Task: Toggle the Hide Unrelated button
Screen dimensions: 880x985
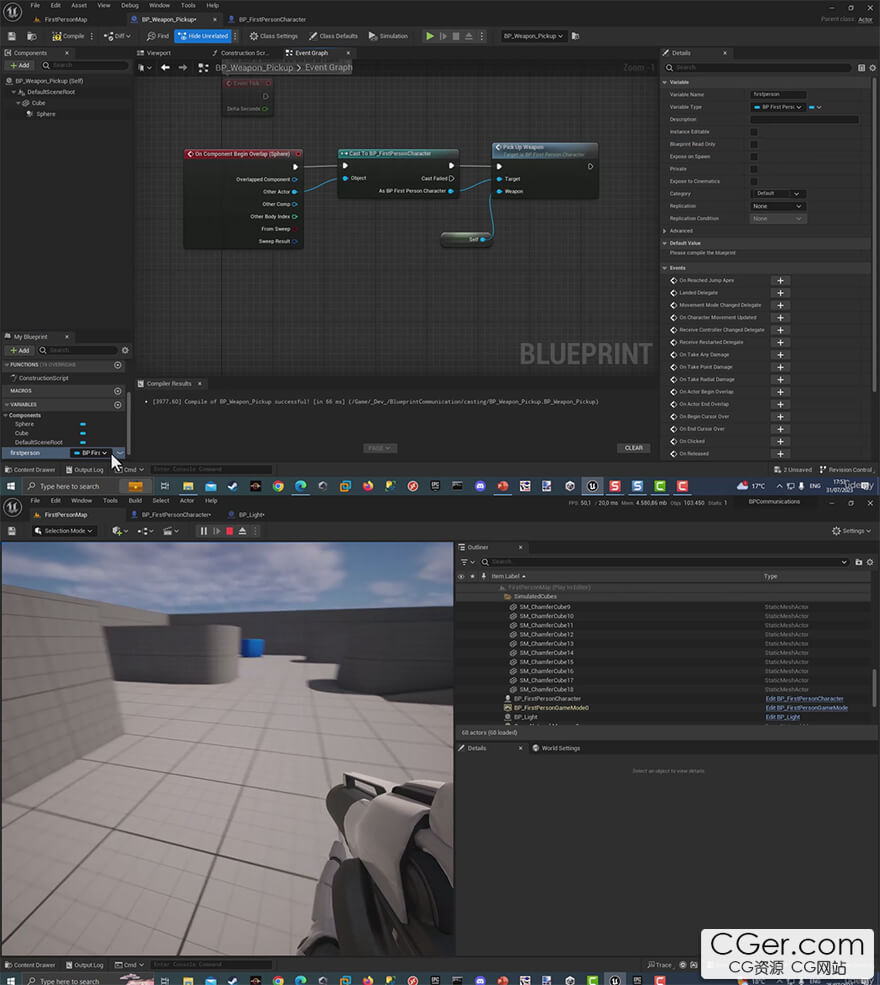Action: [203, 36]
